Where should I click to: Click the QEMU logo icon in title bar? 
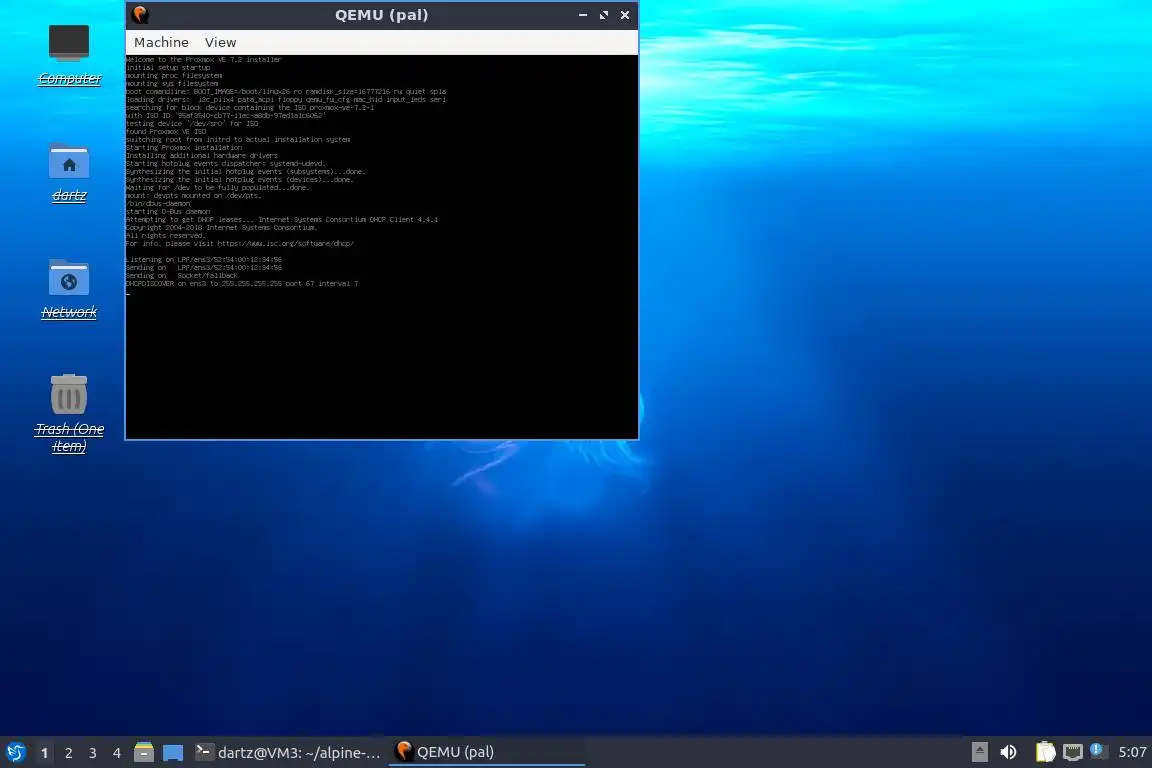click(140, 15)
